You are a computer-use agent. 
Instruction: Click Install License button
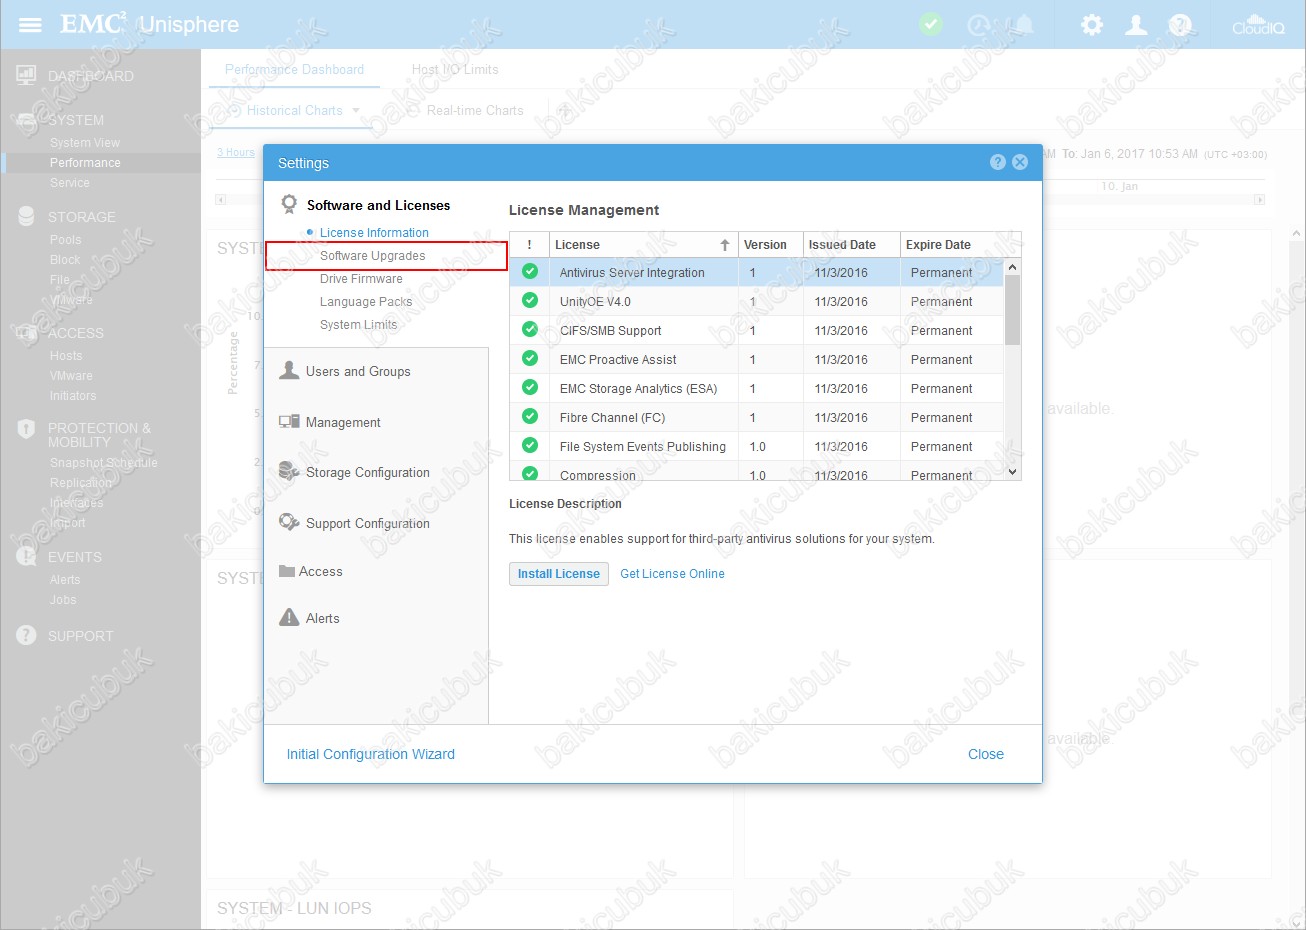(559, 573)
